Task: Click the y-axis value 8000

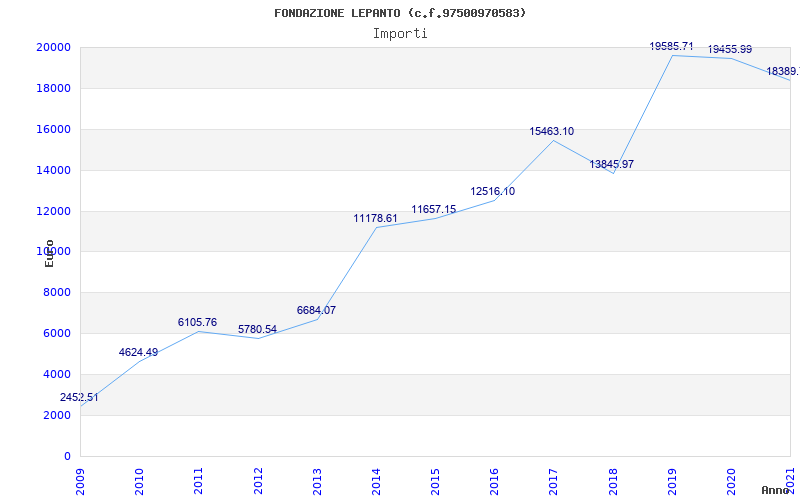Action: pos(56,292)
